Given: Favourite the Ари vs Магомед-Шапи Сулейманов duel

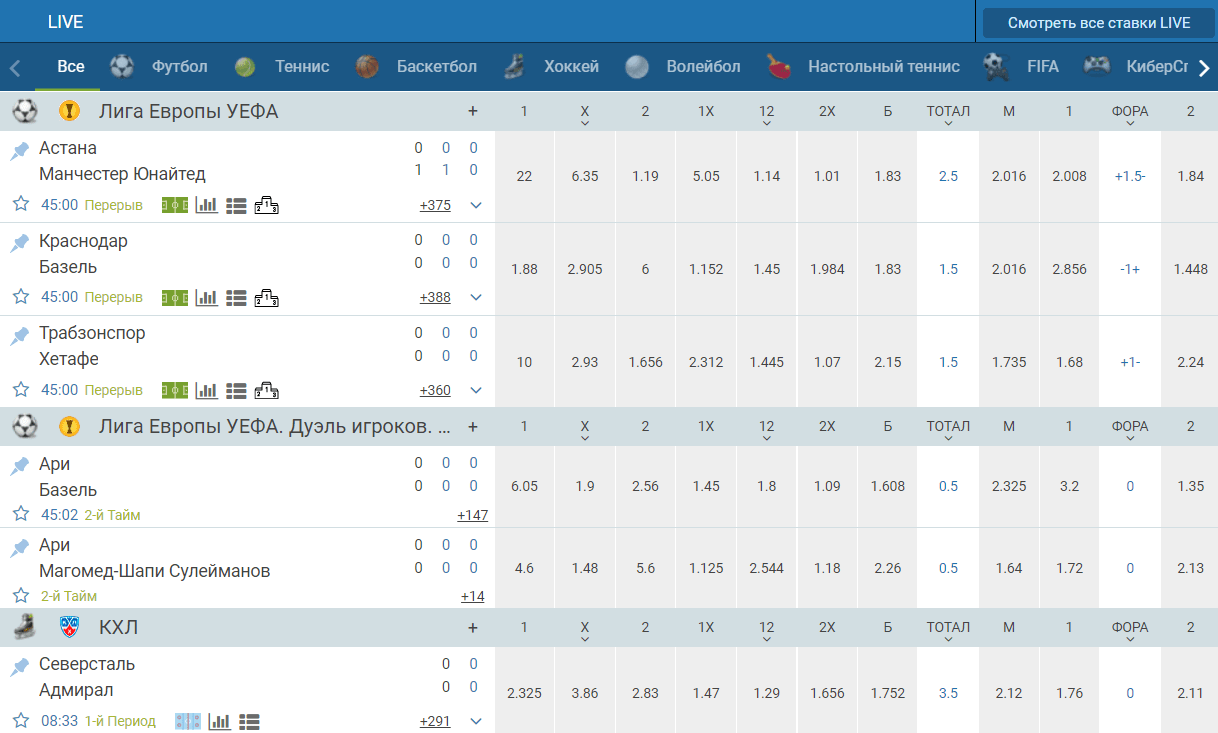Looking at the screenshot, I should [x=20, y=595].
